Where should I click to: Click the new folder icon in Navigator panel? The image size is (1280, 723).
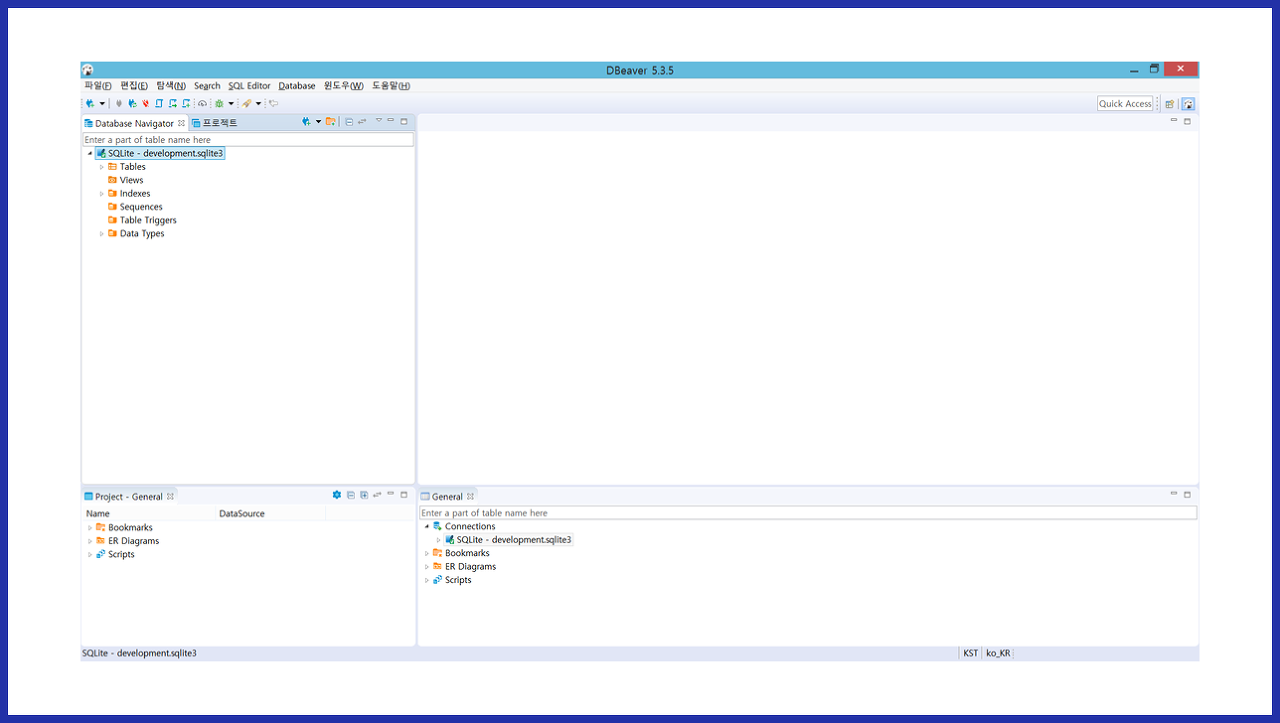point(330,121)
